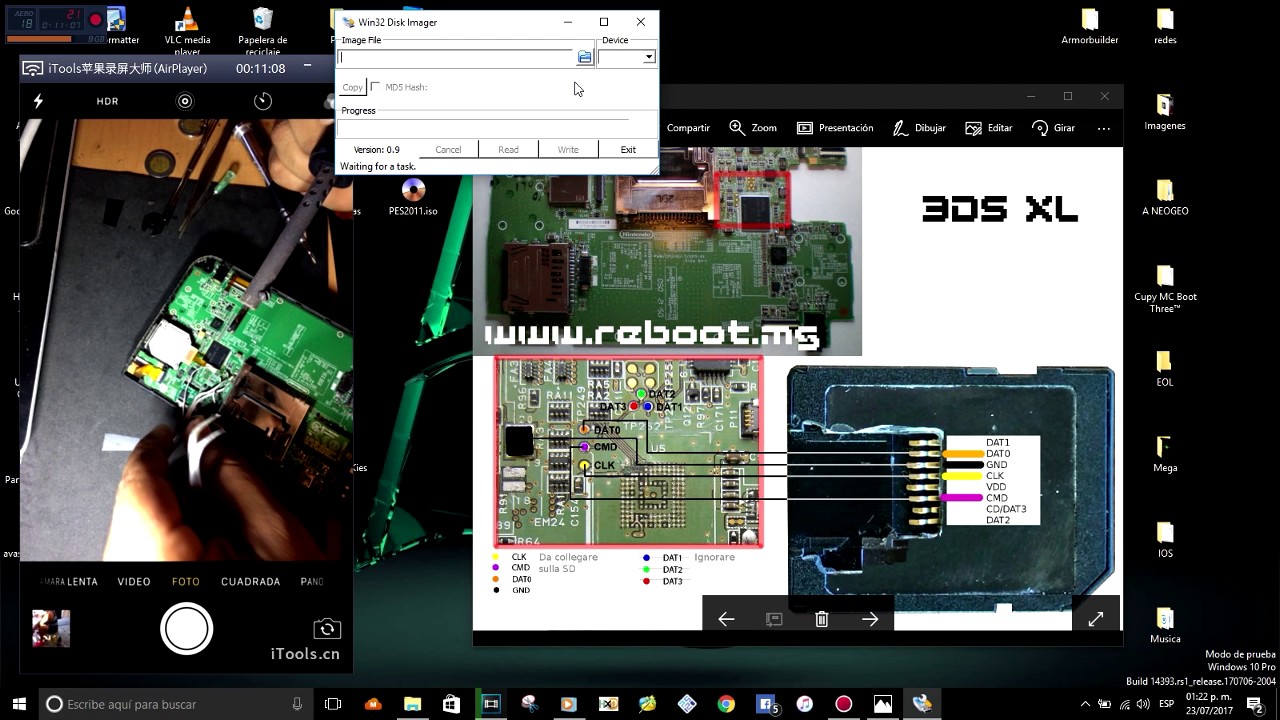The image size is (1280, 720).
Task: Tap the white camera shutter button
Action: (x=186, y=629)
